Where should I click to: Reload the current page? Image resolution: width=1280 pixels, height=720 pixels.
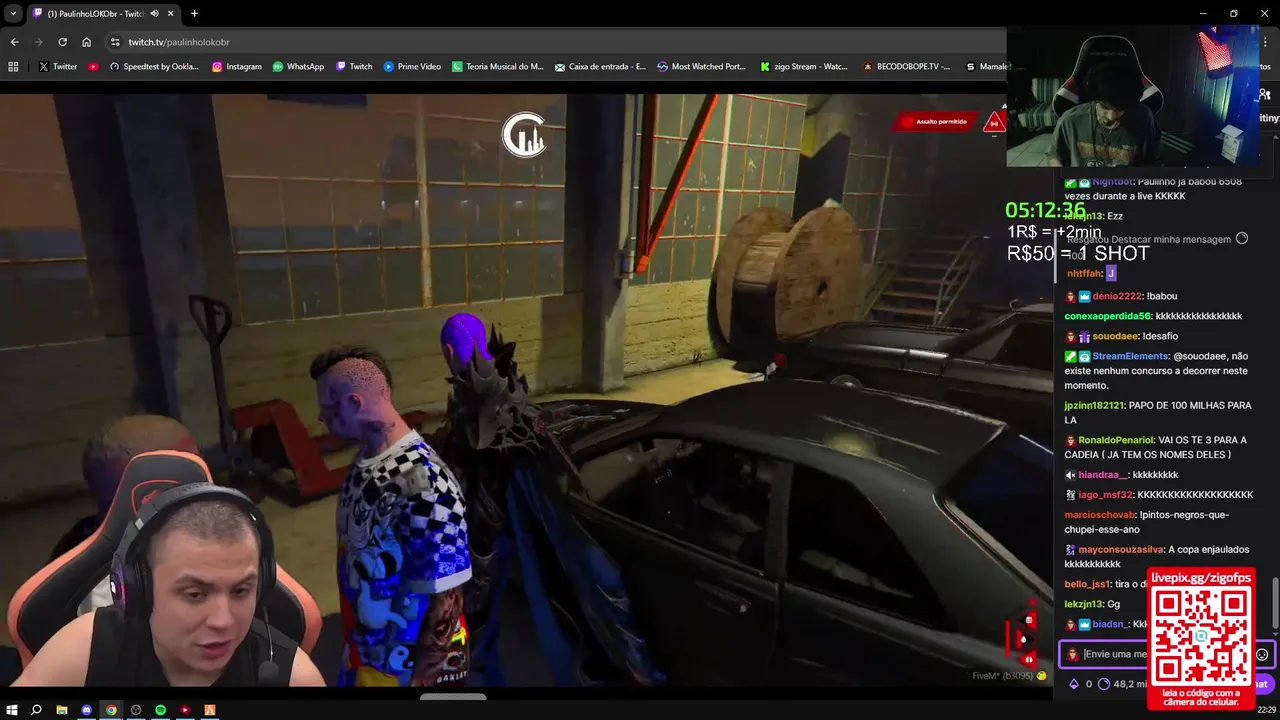click(x=62, y=42)
